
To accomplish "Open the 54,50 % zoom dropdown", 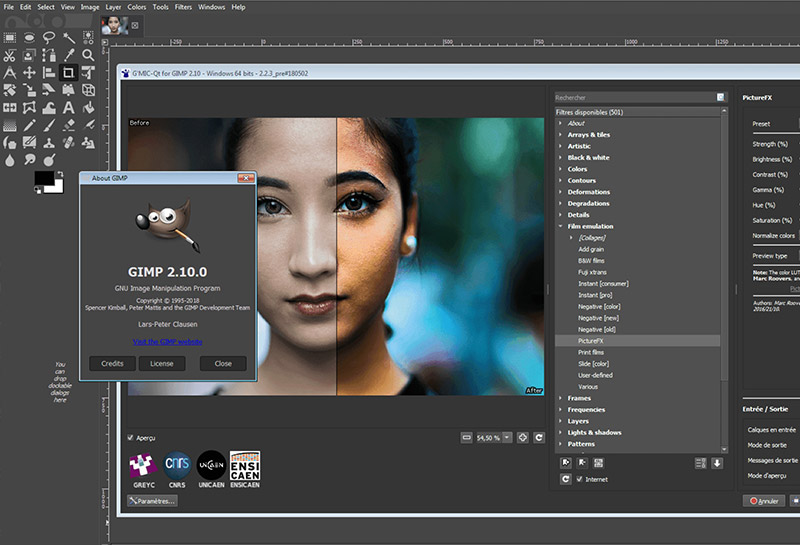I will 507,437.
